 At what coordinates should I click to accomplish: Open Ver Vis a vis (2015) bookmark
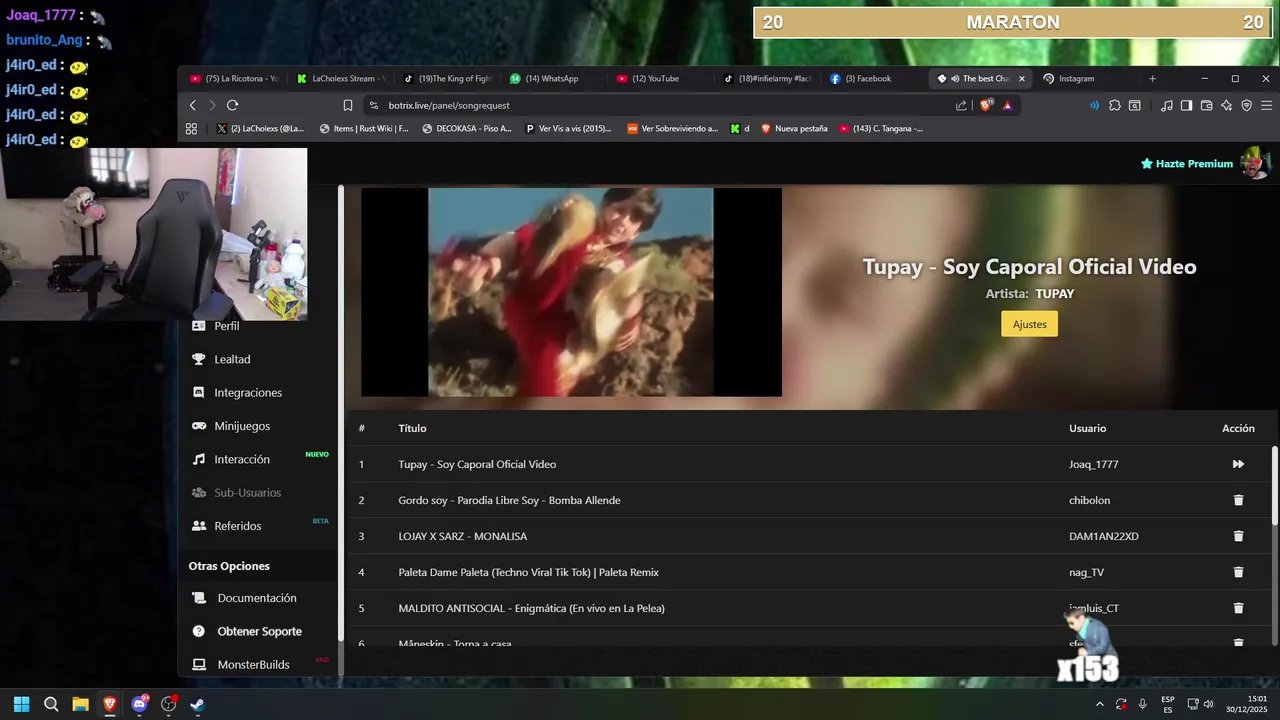pos(568,128)
